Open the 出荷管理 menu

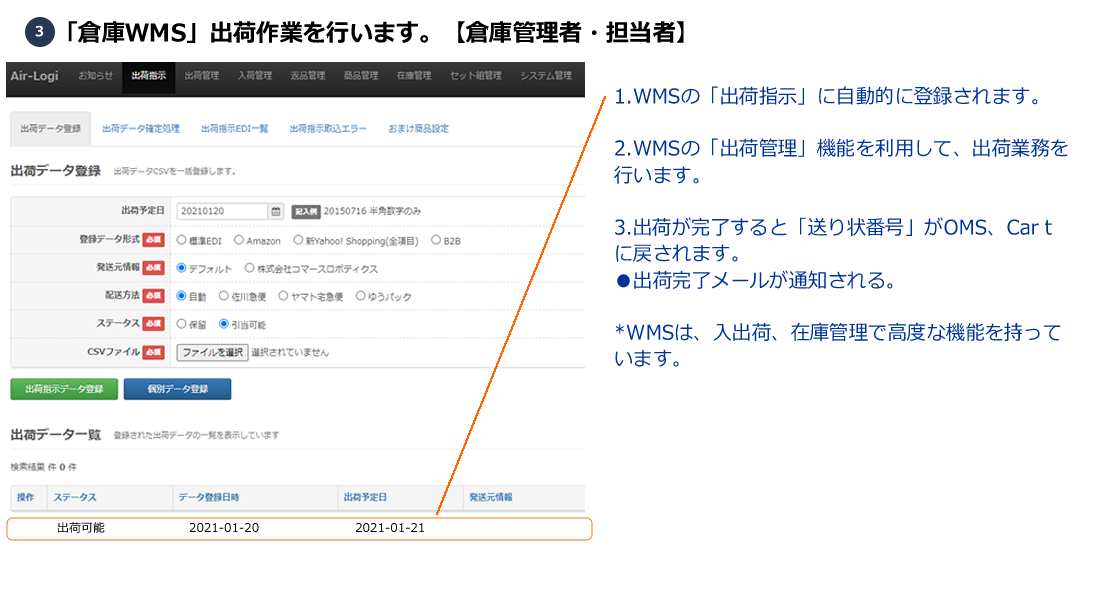[x=201, y=76]
